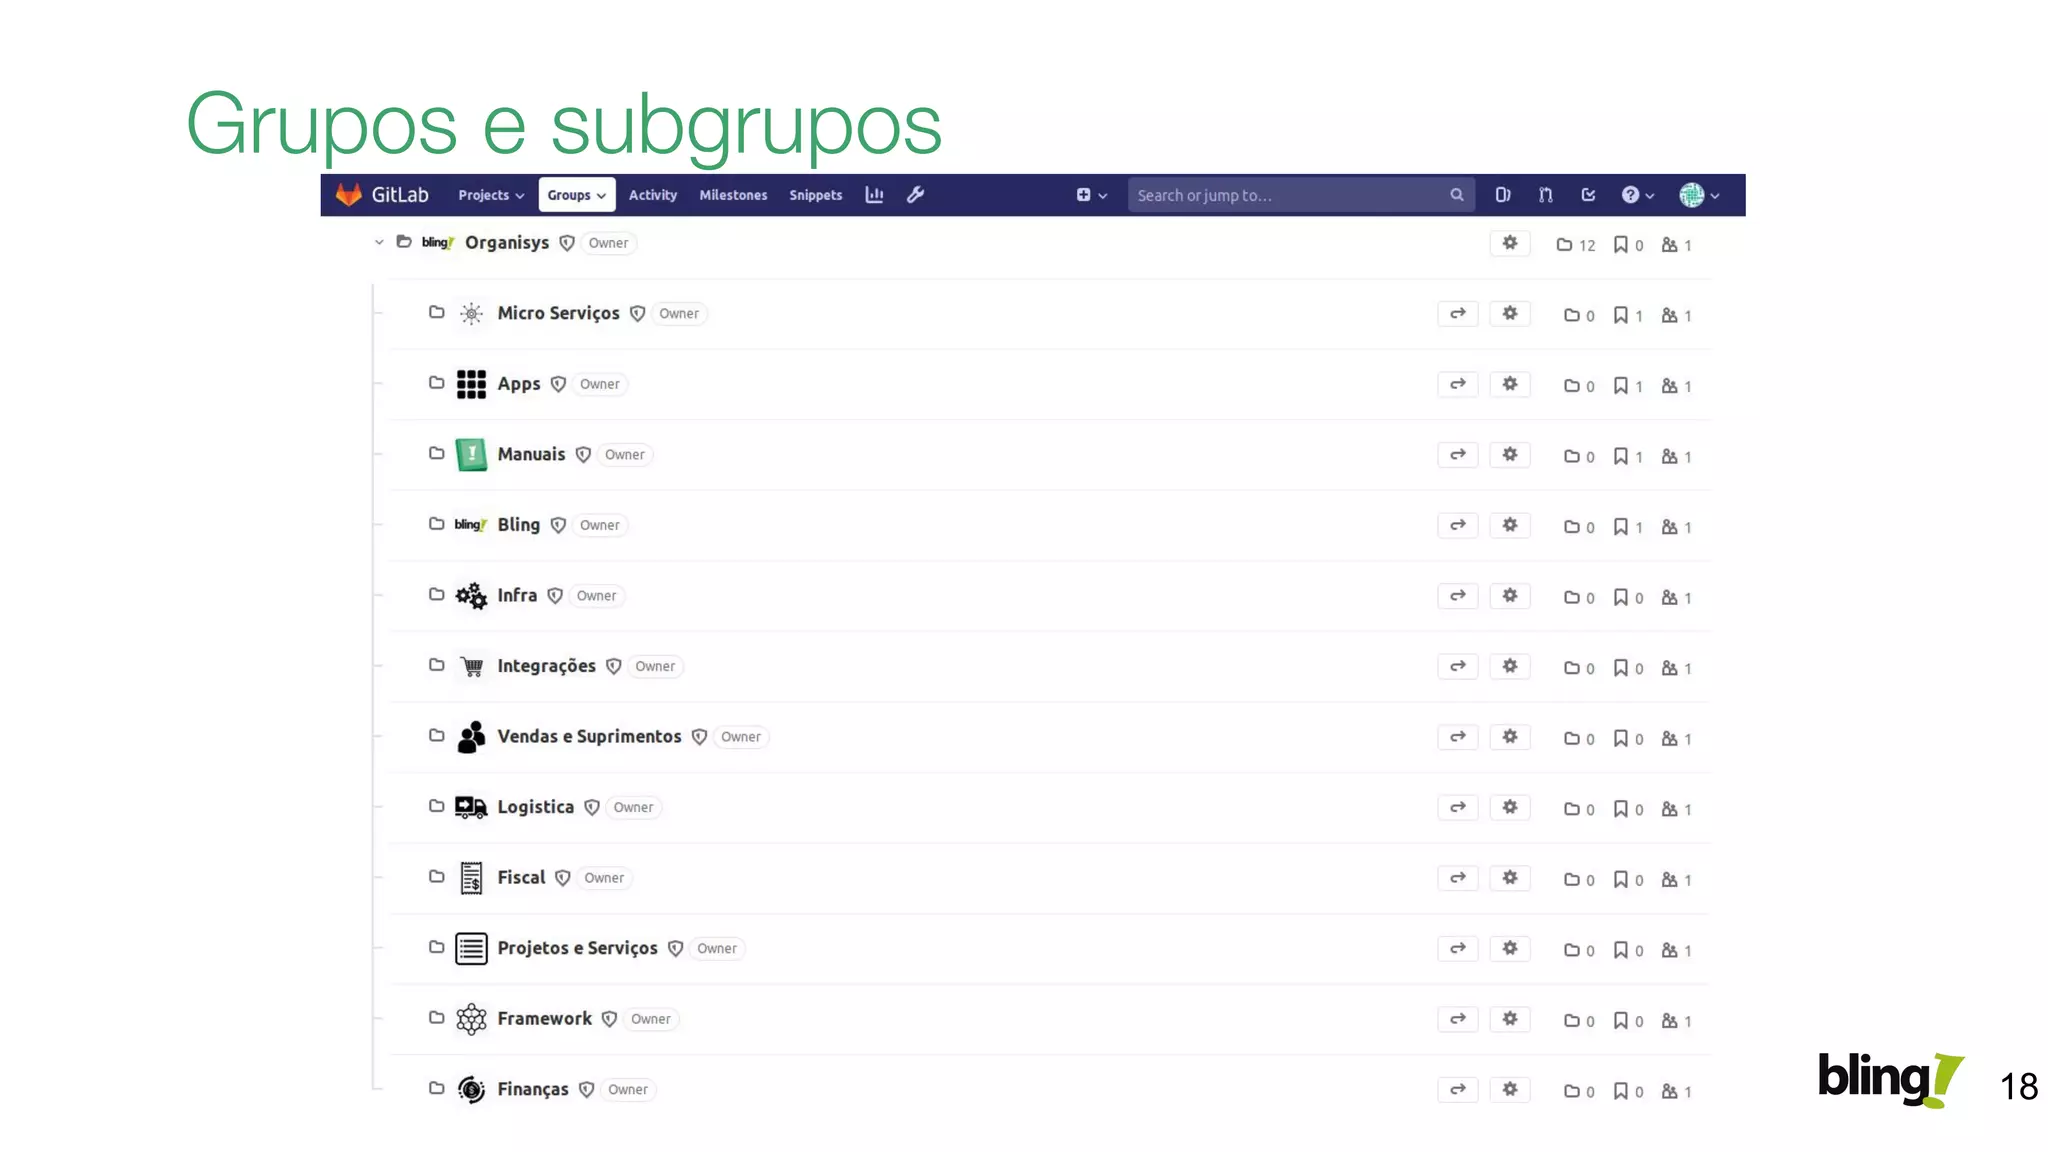Open settings gear for Apps

(1510, 384)
